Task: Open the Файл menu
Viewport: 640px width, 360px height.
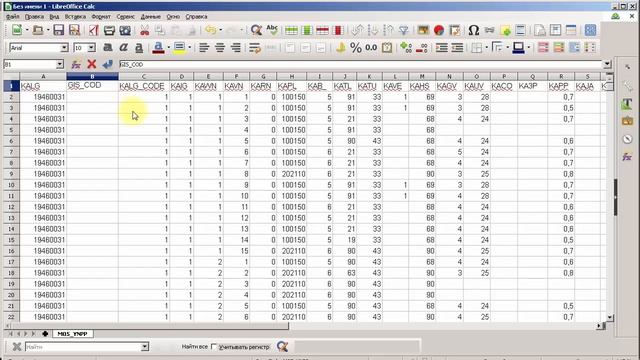Action: point(13,17)
